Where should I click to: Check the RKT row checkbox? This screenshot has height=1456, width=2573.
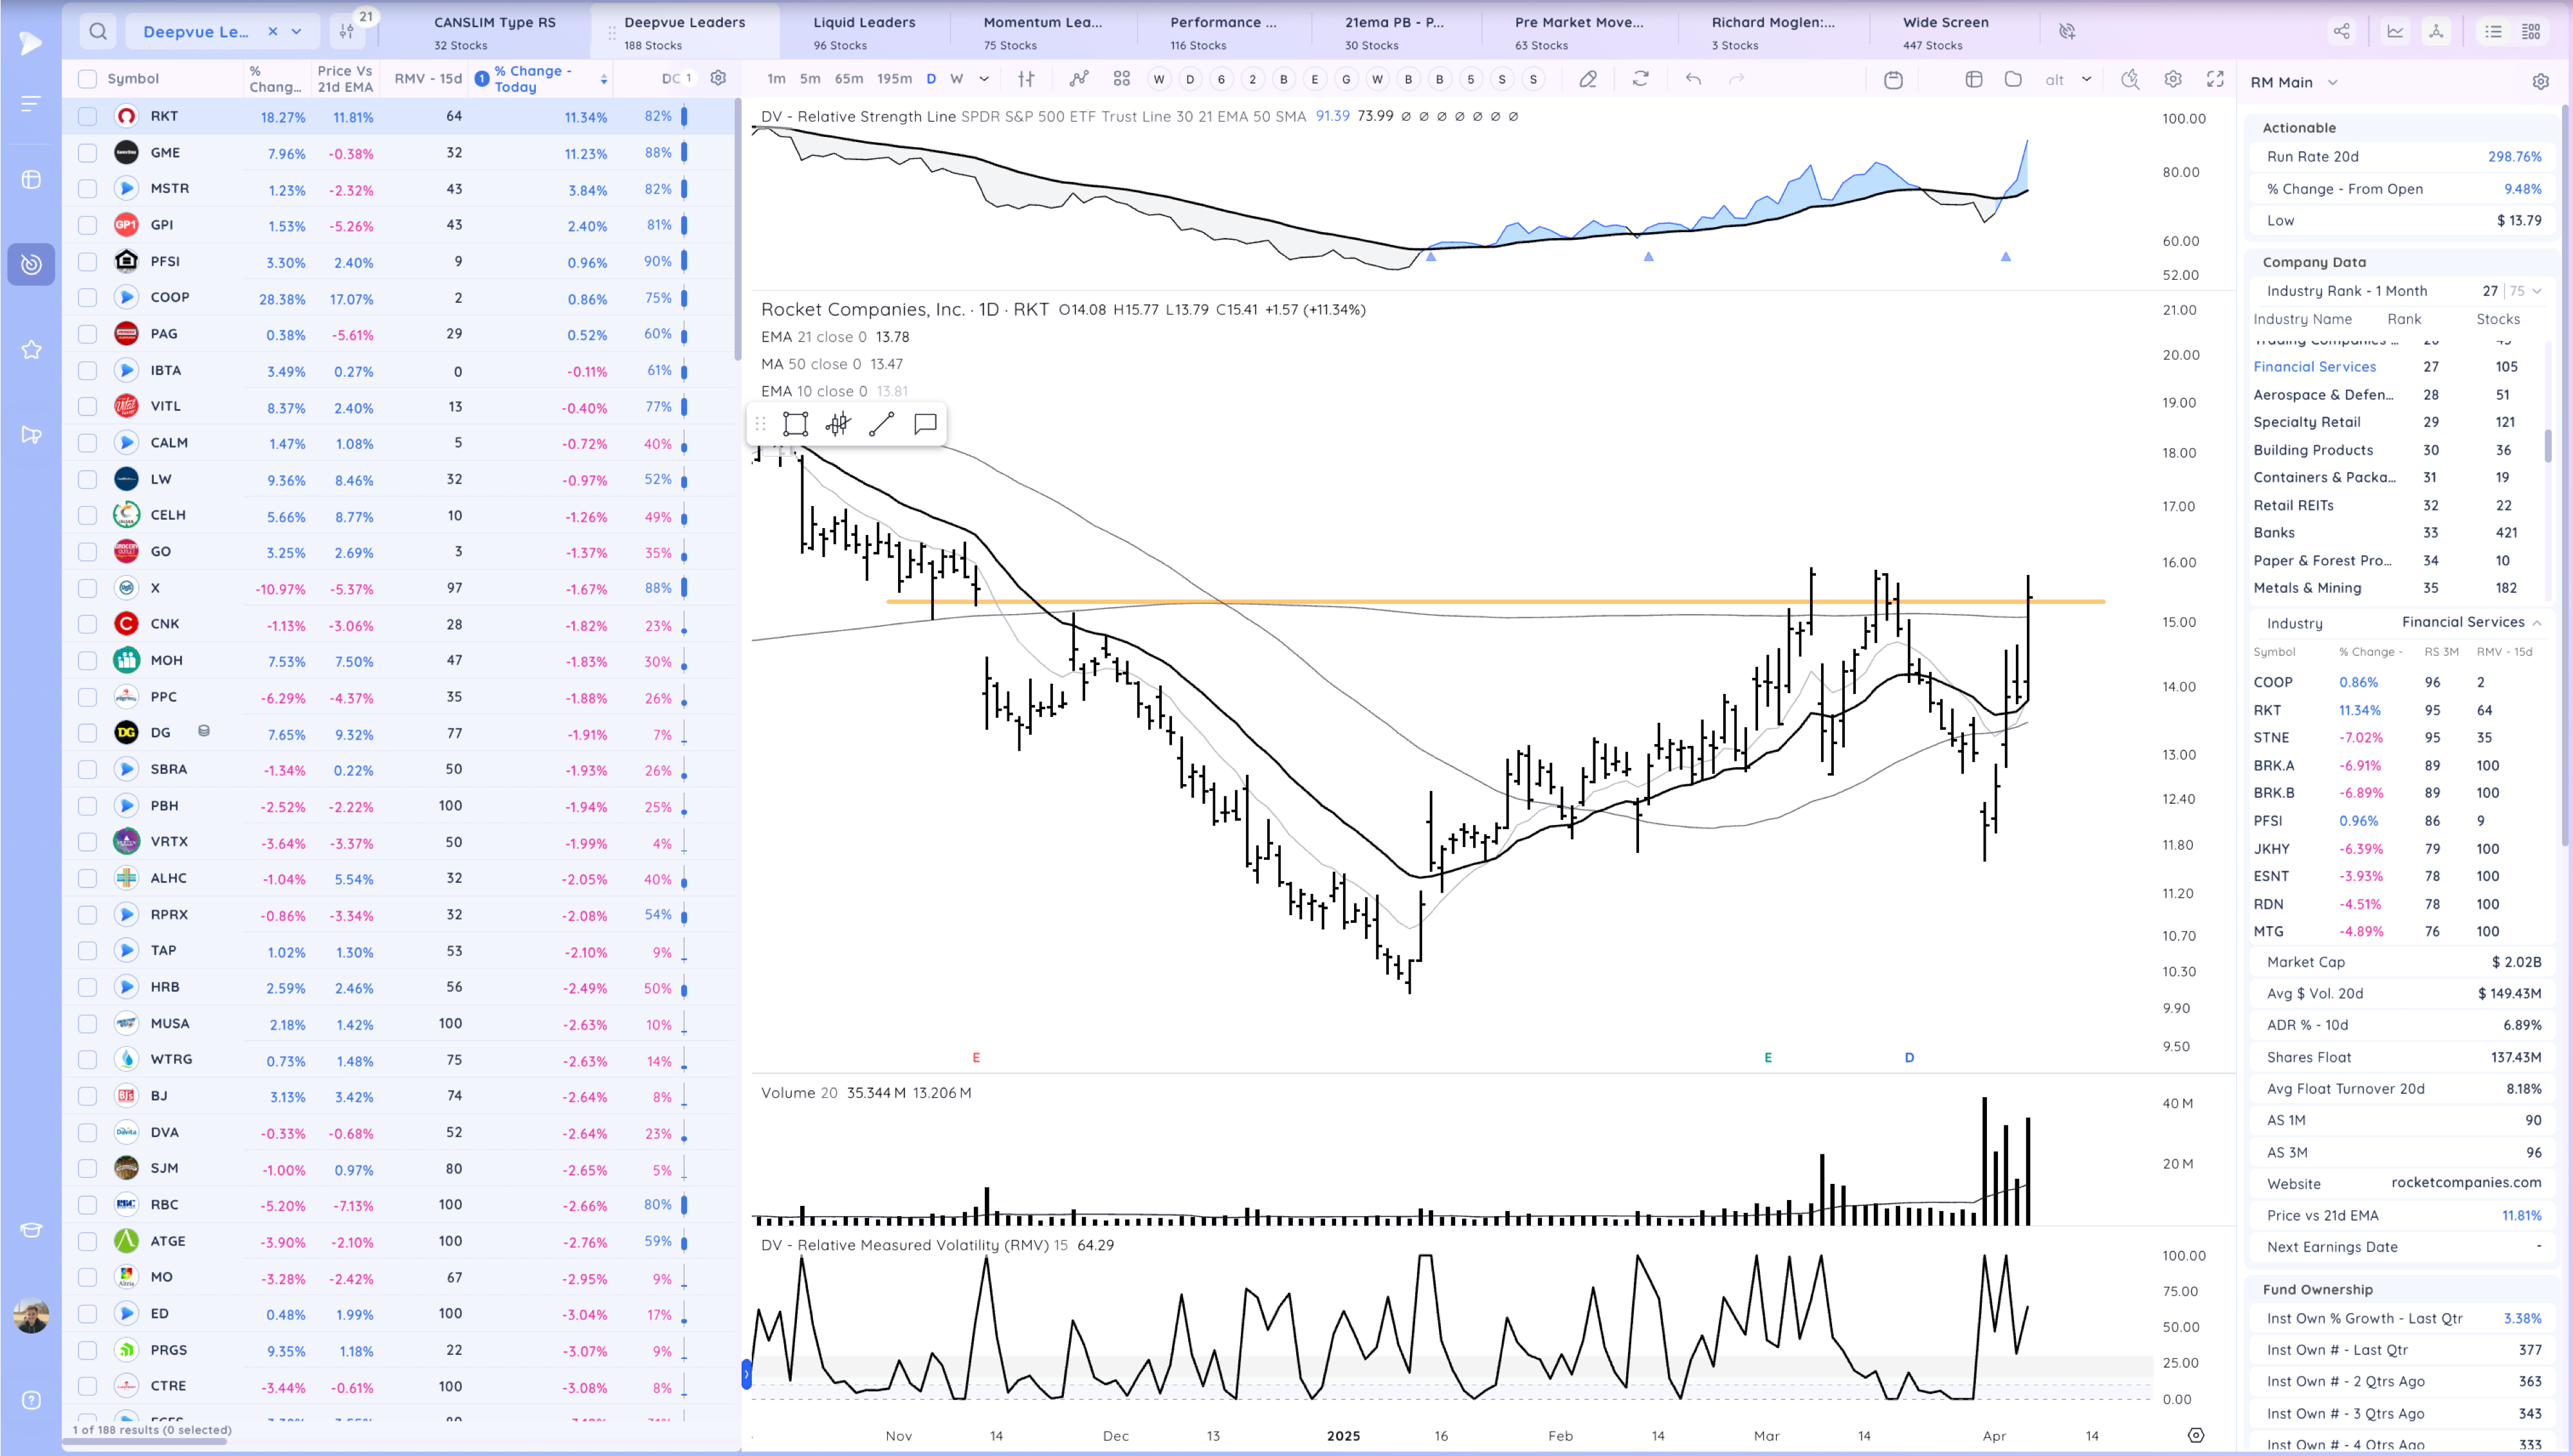[88, 116]
